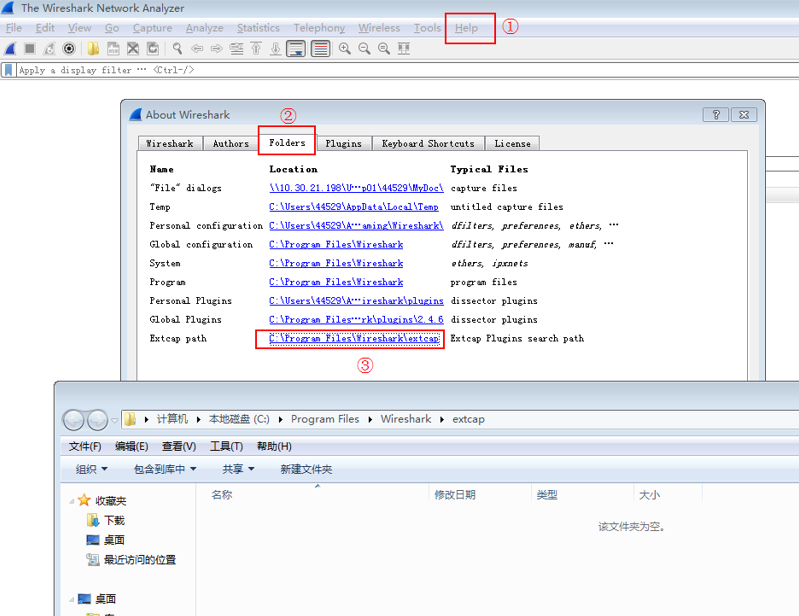The width and height of the screenshot is (799, 616).
Task: Close this capture file icon
Action: tap(133, 49)
